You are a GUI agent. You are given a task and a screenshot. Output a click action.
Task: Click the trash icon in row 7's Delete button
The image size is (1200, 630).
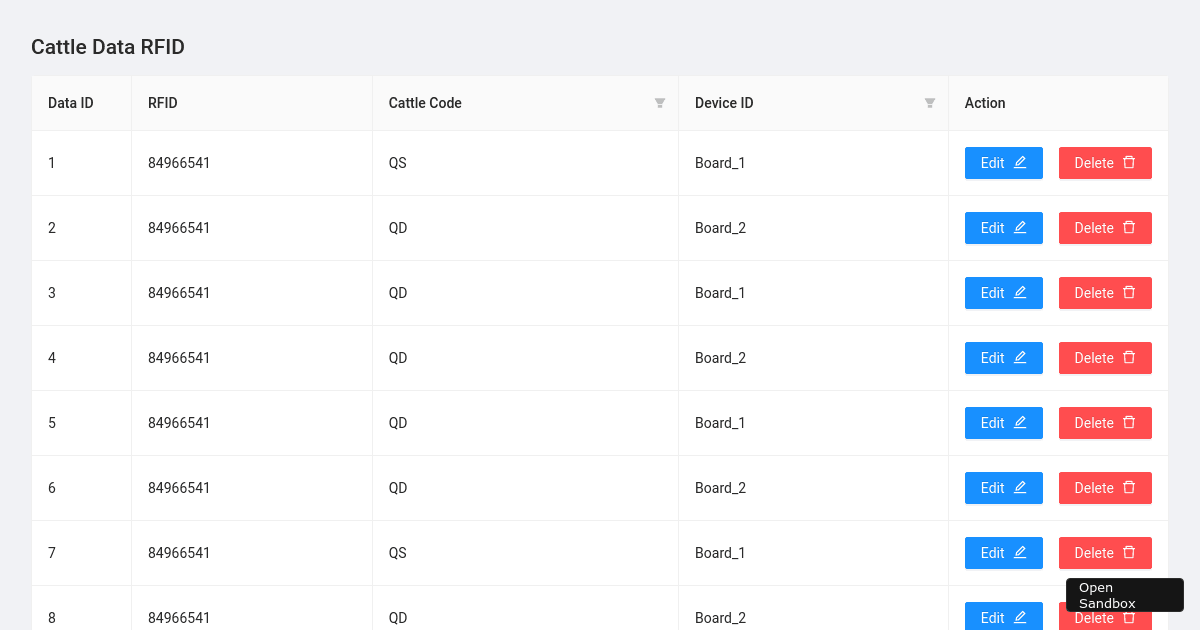pos(1129,552)
